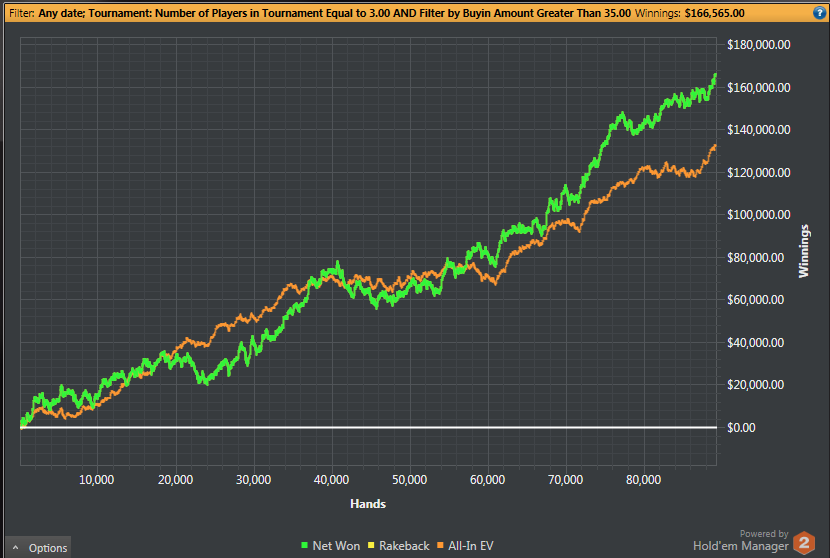Select the Rakeback legend label
The width and height of the screenshot is (830, 558).
(404, 546)
